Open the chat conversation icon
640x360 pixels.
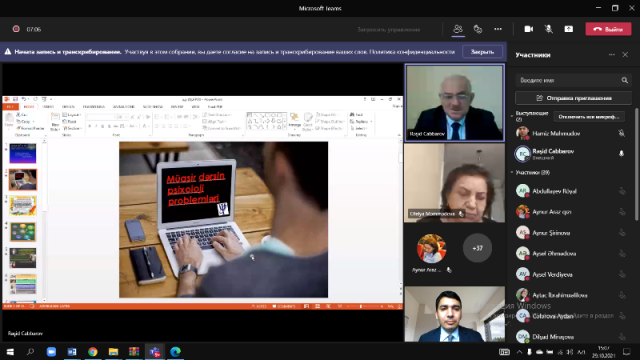pos(478,29)
